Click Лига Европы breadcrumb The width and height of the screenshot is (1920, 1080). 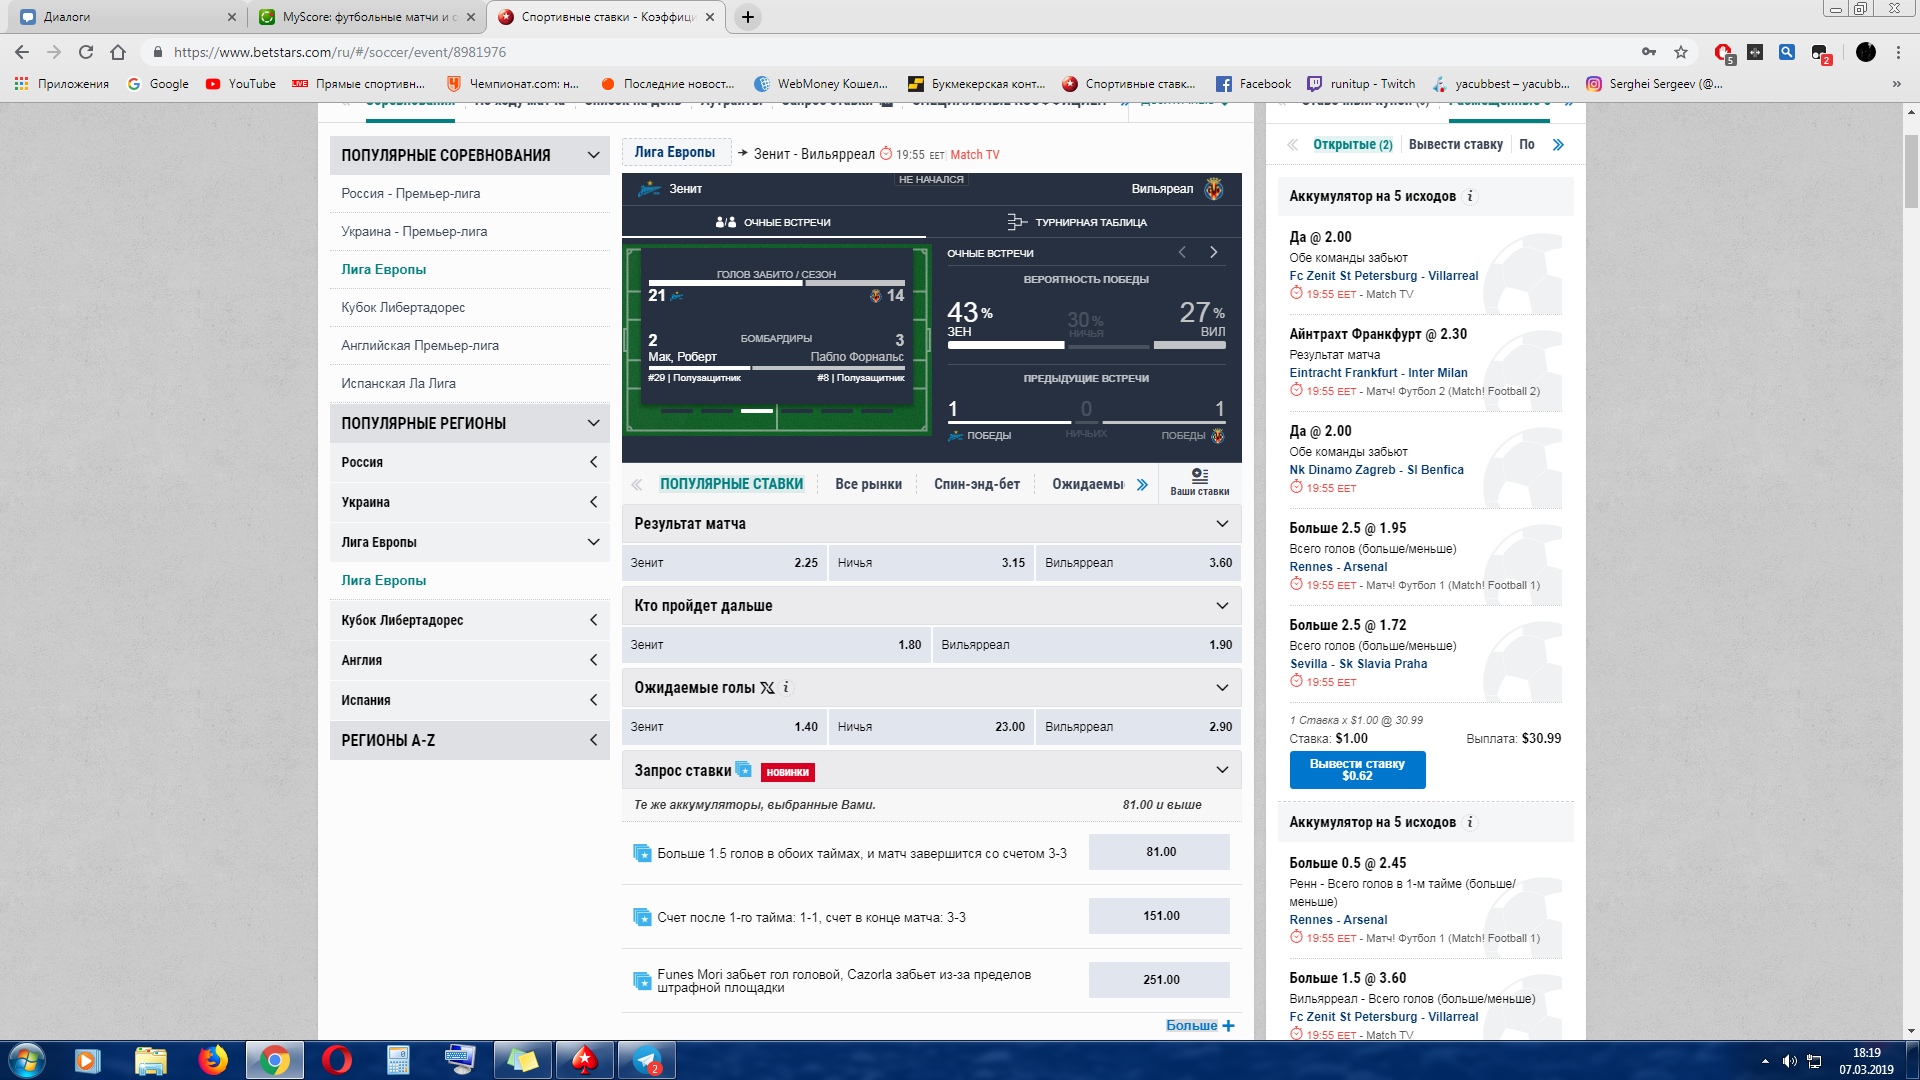point(675,152)
